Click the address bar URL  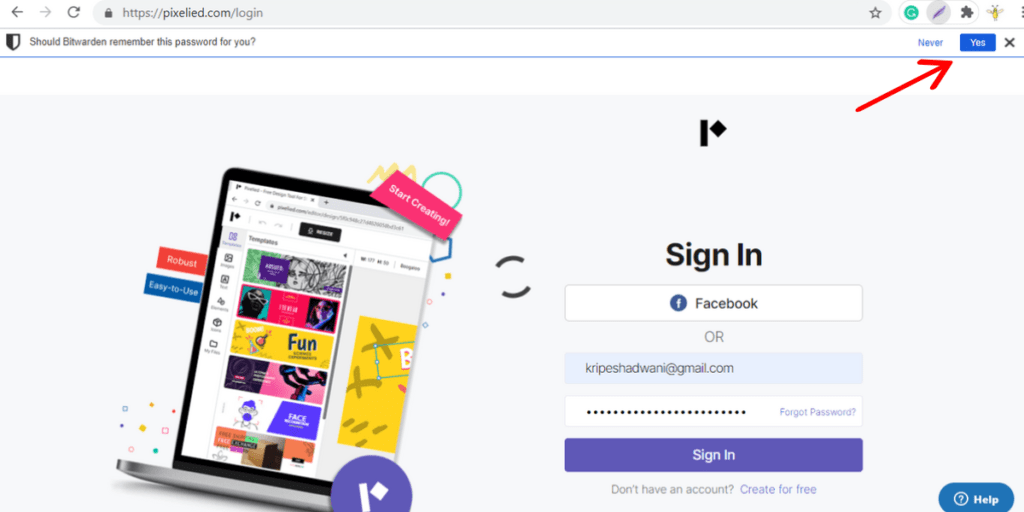[x=193, y=12]
